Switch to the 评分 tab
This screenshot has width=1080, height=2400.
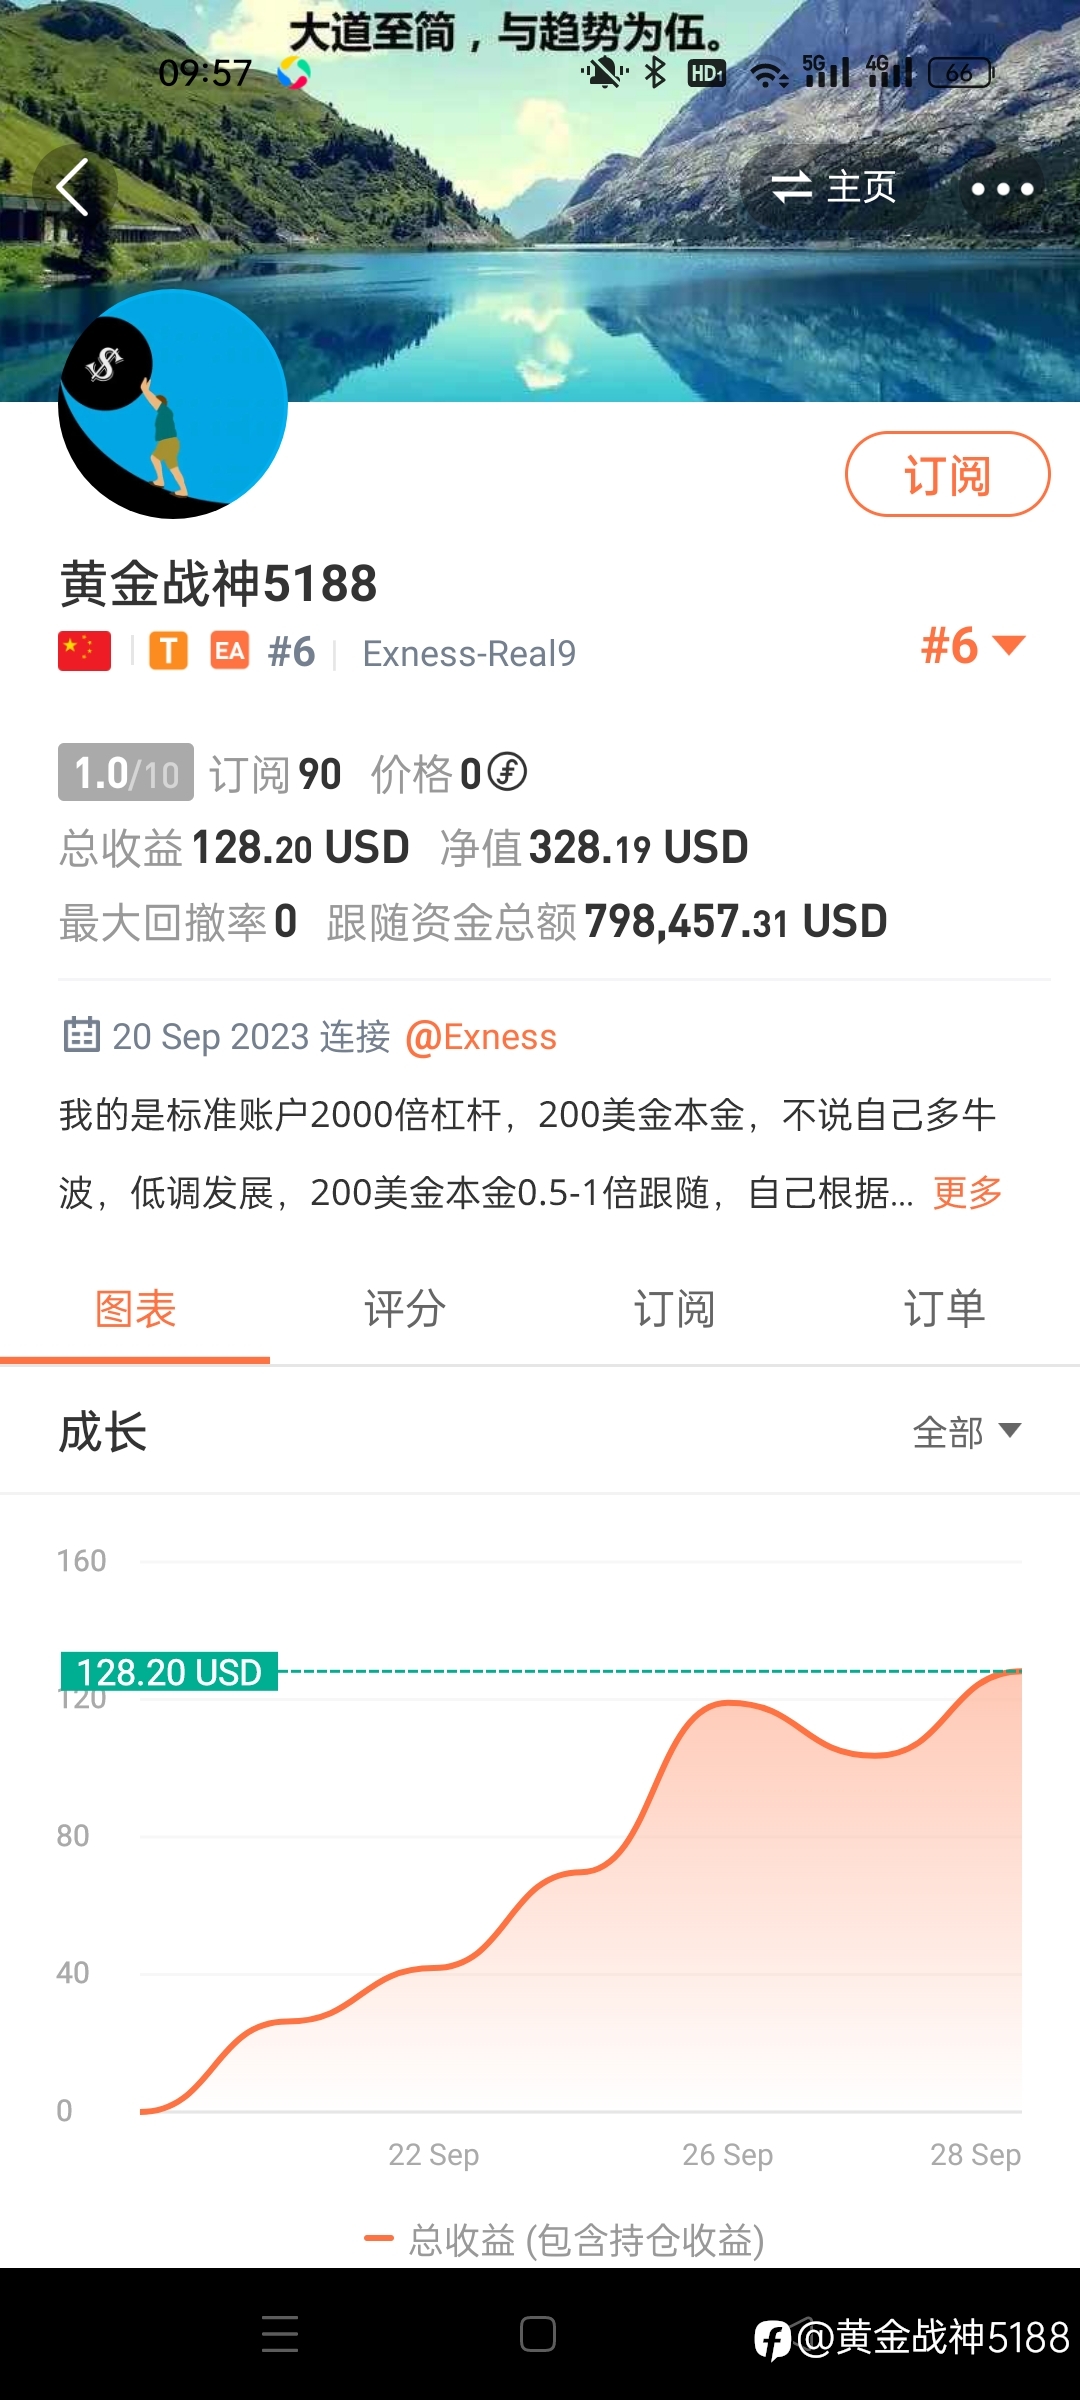405,1309
